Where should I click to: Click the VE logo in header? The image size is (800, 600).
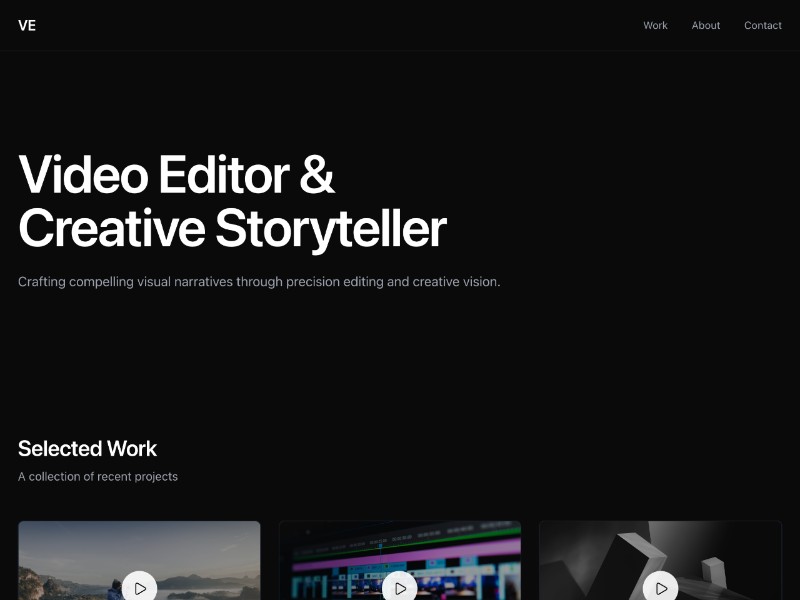click(x=27, y=25)
